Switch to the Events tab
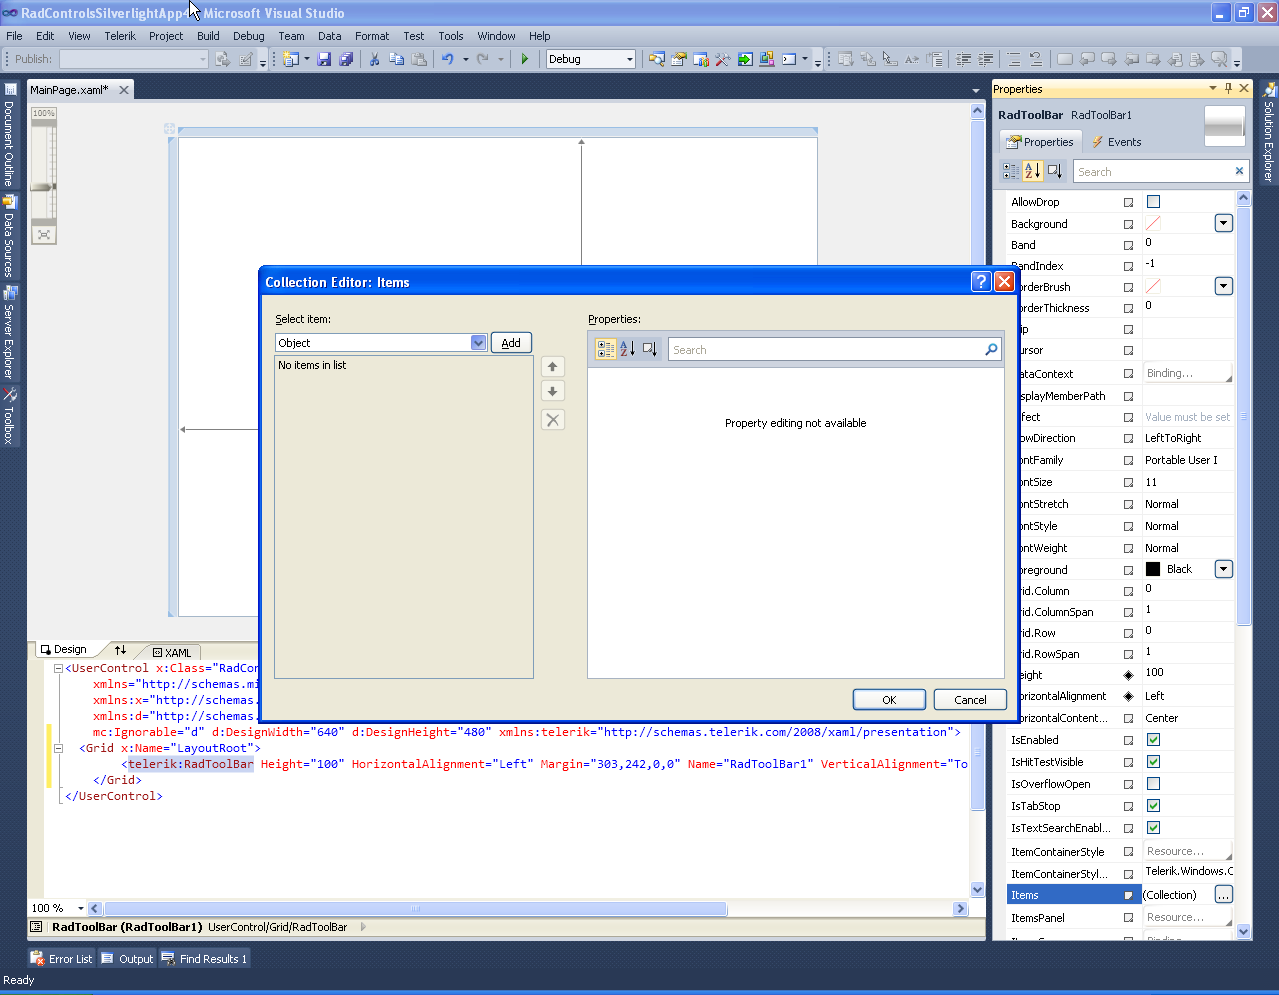Viewport: 1279px width, 995px height. click(1116, 142)
